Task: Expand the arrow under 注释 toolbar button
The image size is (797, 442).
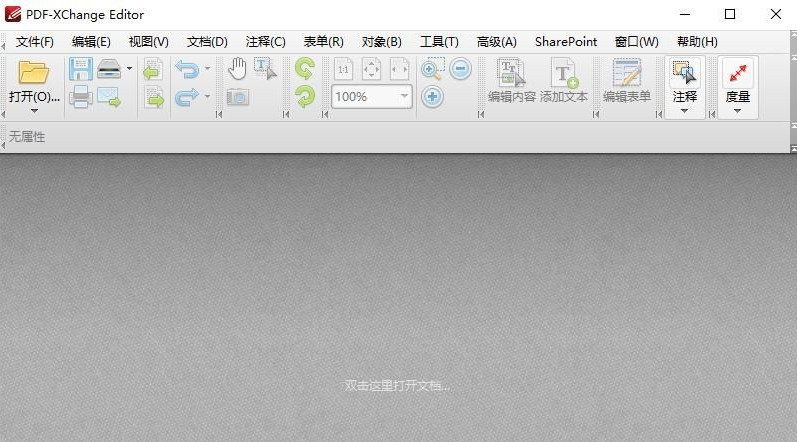Action: tap(684, 111)
